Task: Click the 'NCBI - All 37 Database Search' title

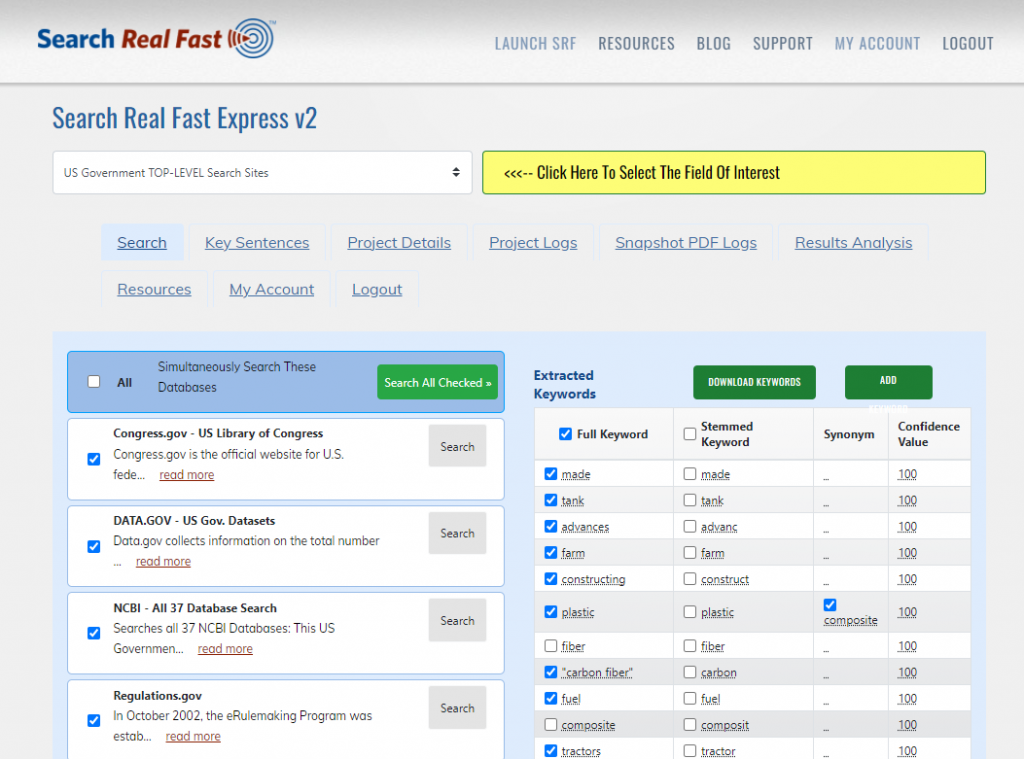Action: click(195, 608)
